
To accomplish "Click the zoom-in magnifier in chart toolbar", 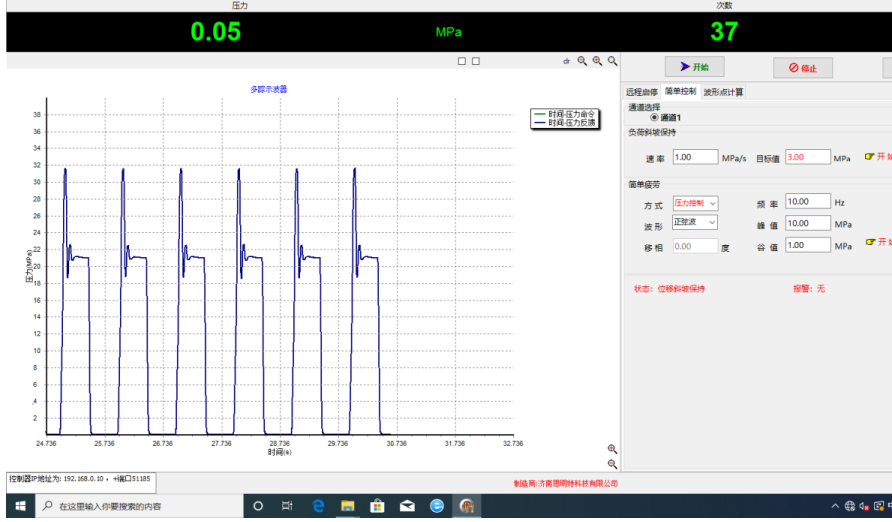I will tap(597, 61).
